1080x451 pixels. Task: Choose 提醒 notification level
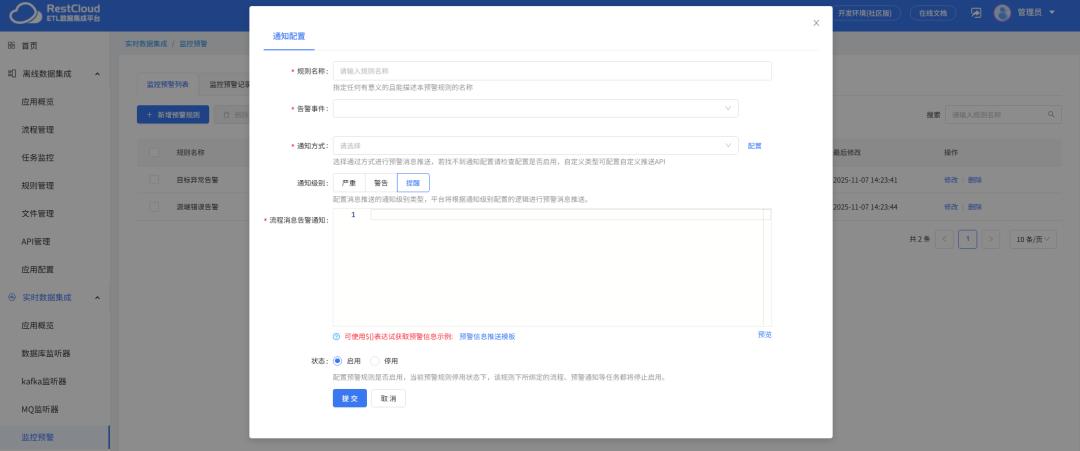(413, 183)
